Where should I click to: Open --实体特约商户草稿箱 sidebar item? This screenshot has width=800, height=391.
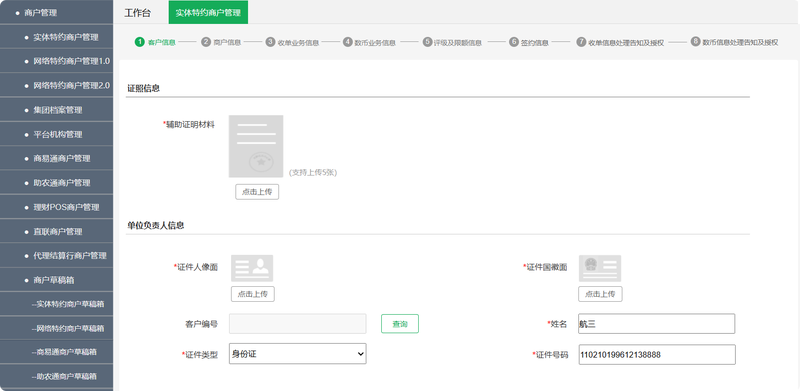click(57, 304)
